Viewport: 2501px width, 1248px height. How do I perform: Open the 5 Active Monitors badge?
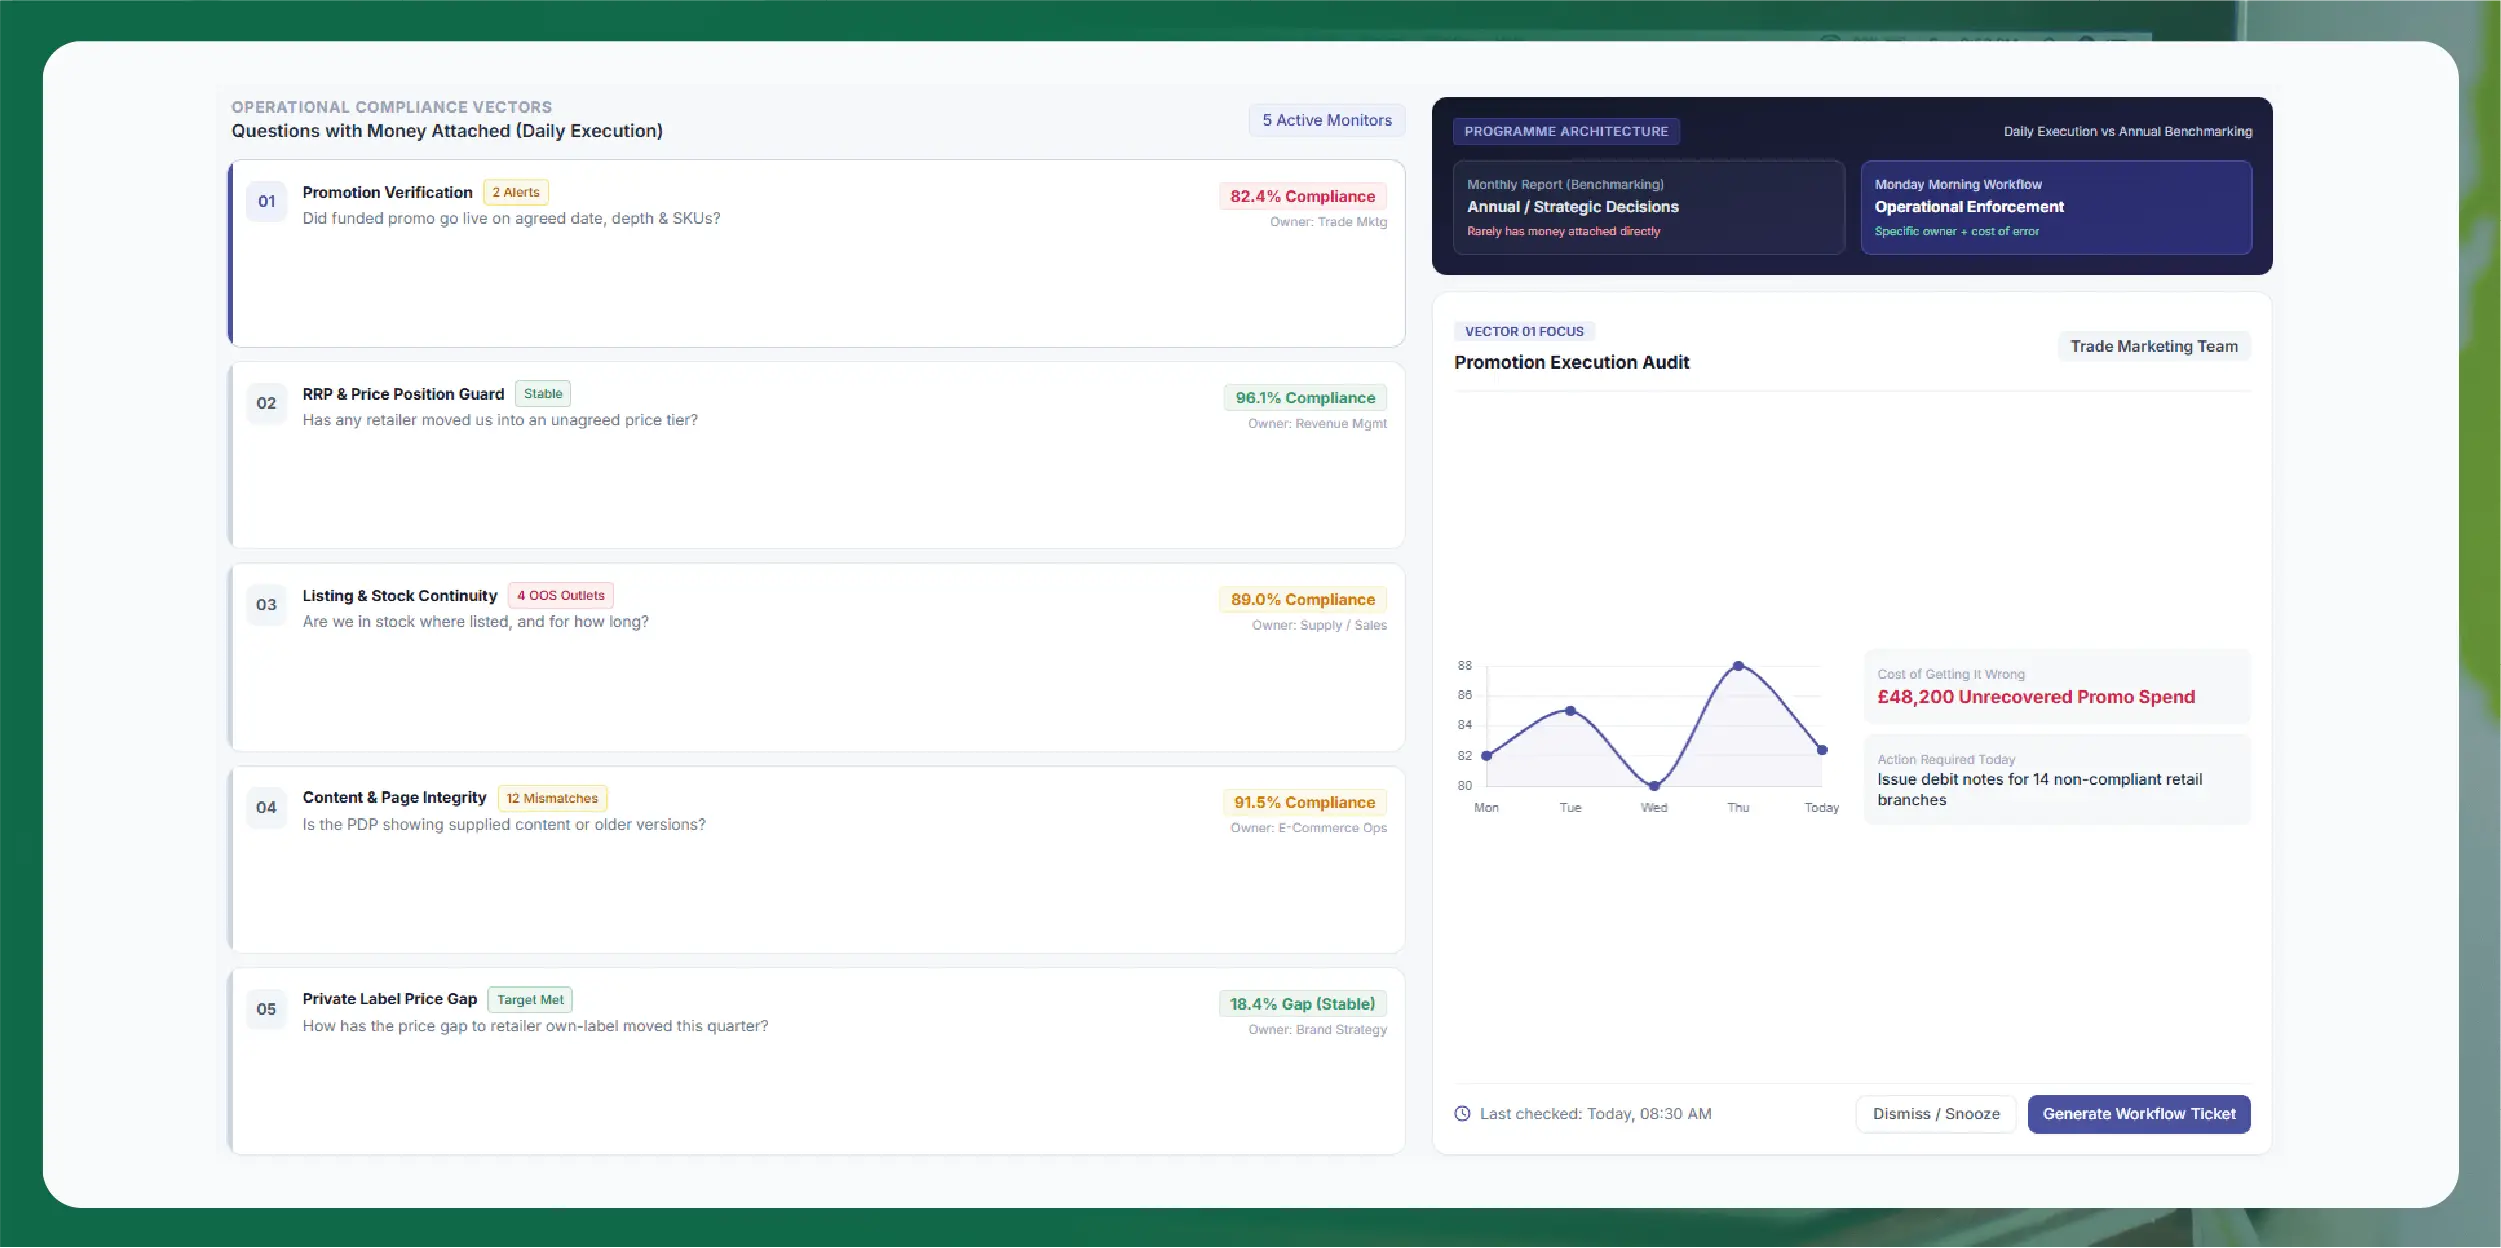click(x=1327, y=120)
